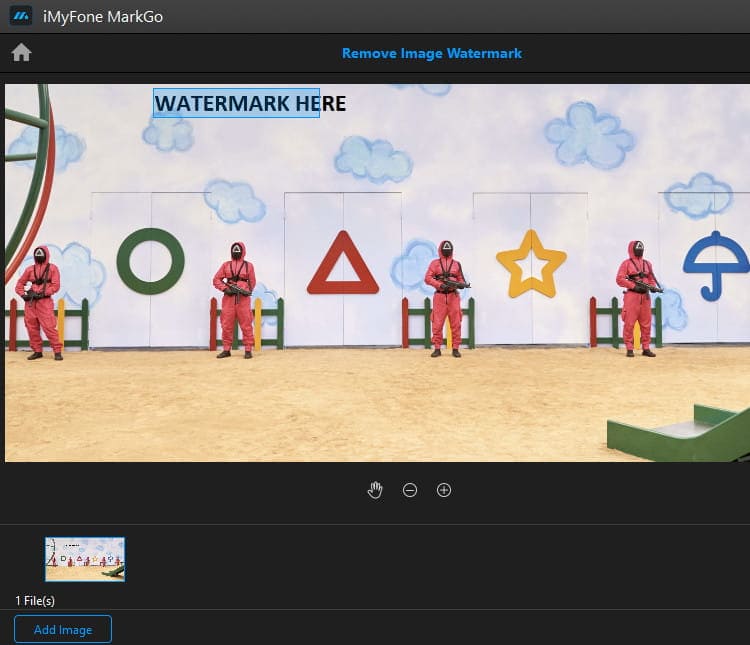The height and width of the screenshot is (645, 750).
Task: Click the watermark selection box
Action: [236, 103]
